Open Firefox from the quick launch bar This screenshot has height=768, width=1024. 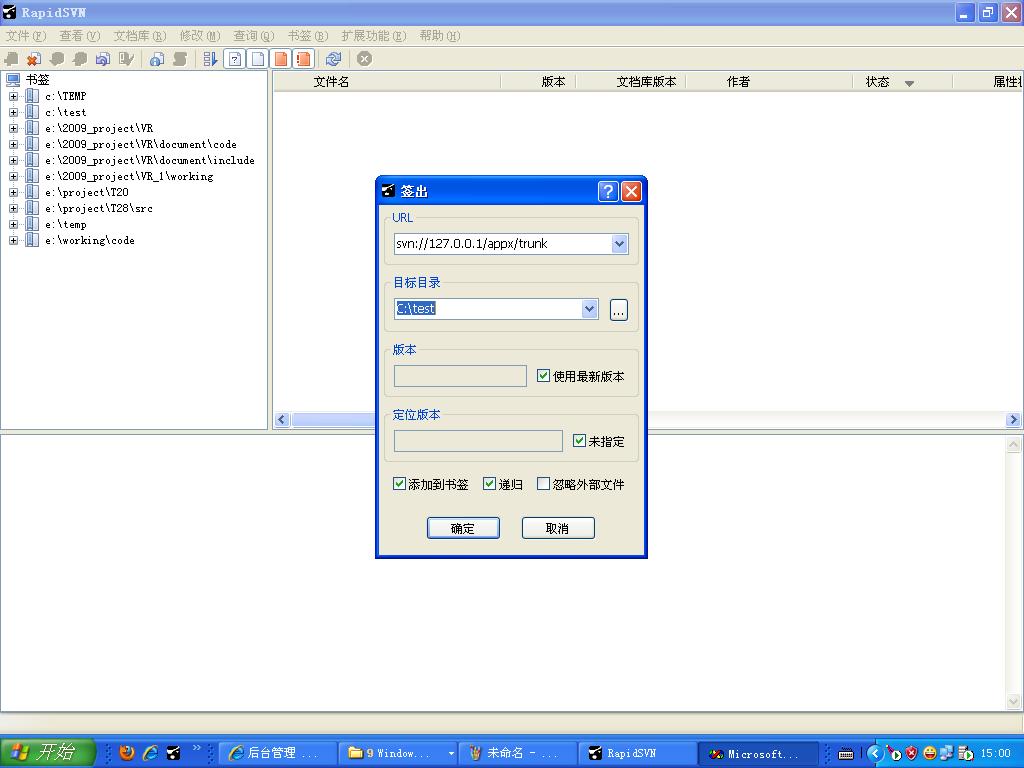127,753
